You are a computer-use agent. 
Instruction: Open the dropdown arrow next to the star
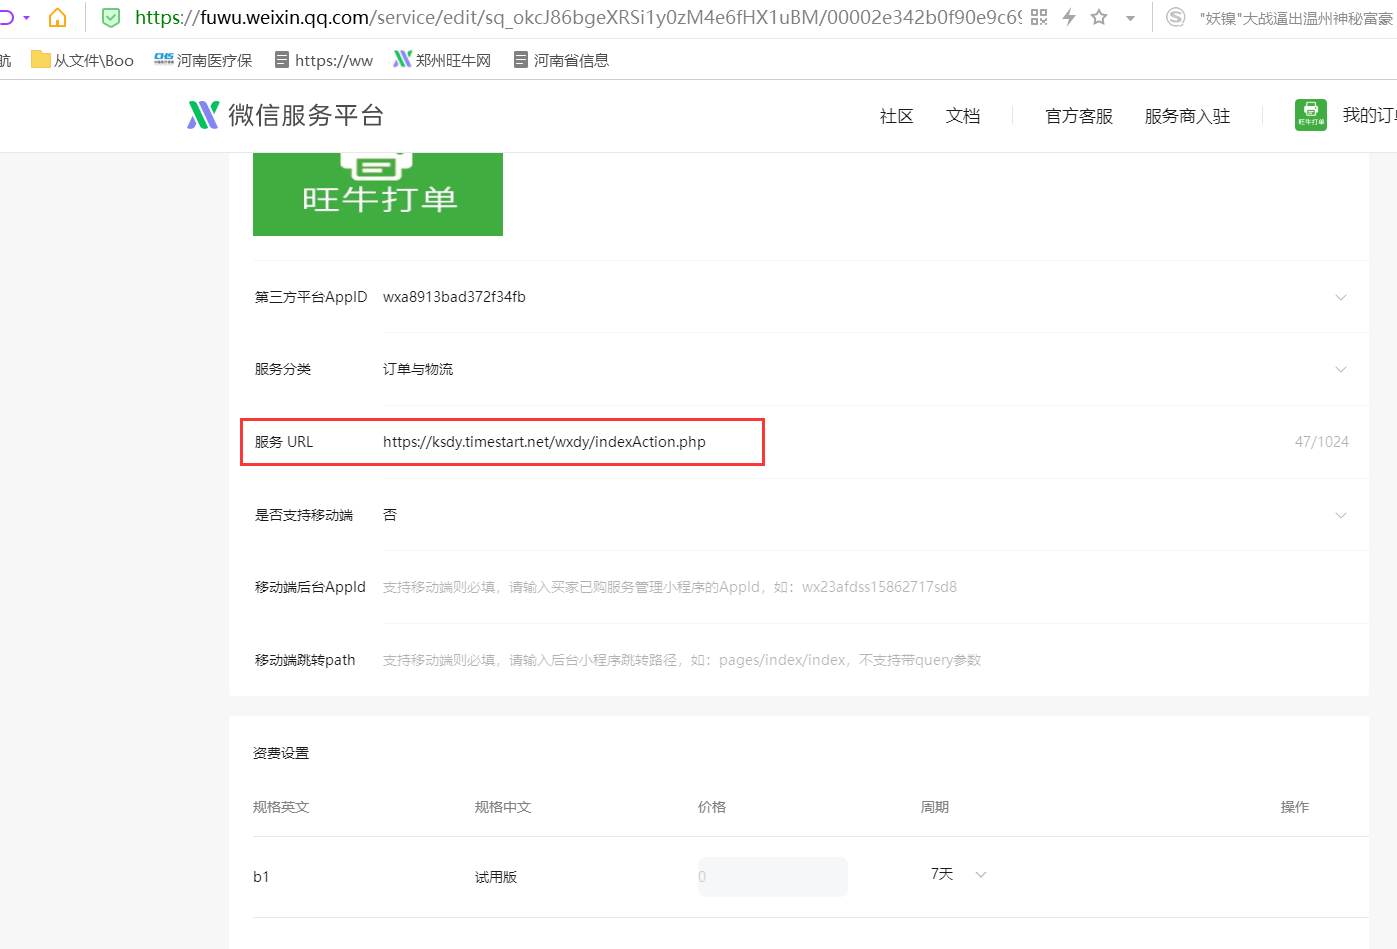click(x=1130, y=18)
